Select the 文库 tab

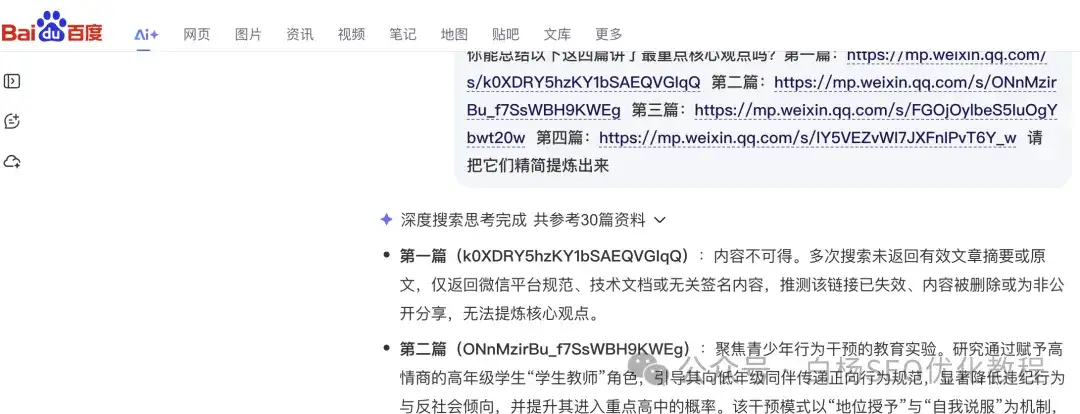coord(557,34)
